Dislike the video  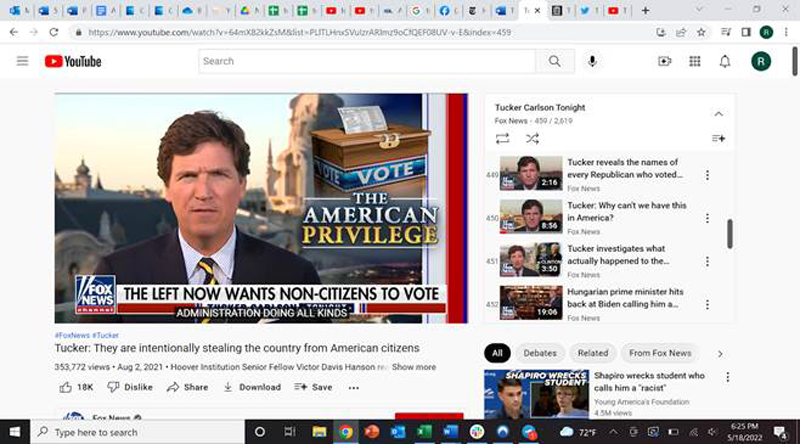pyautogui.click(x=130, y=387)
